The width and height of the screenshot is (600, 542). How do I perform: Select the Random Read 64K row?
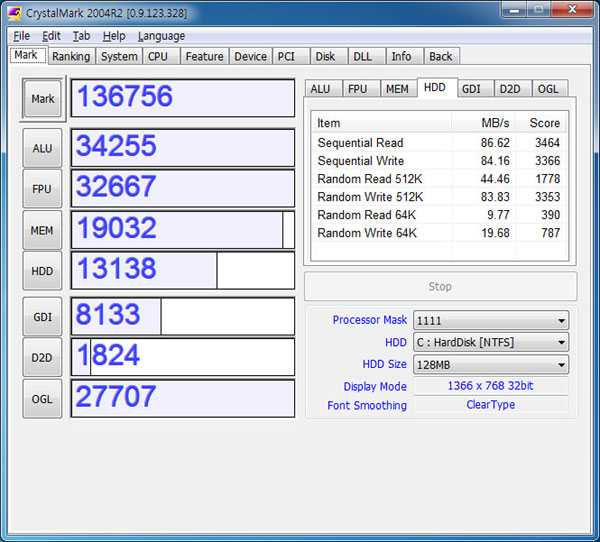[439, 215]
